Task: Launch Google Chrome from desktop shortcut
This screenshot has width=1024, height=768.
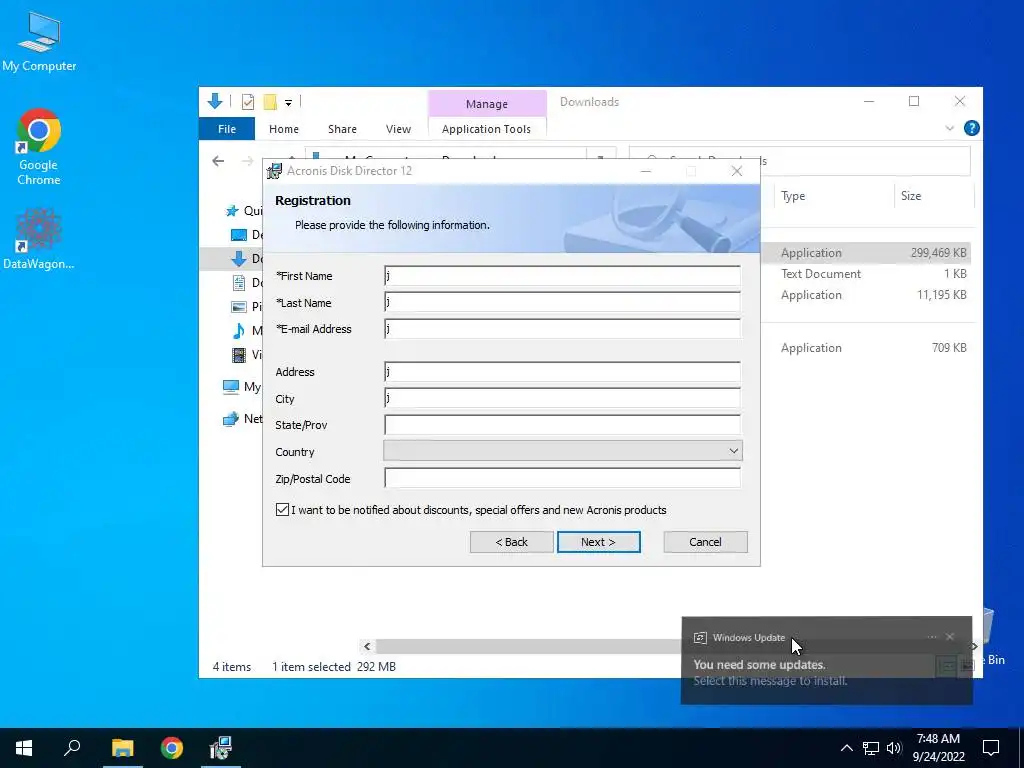Action: coord(39,146)
